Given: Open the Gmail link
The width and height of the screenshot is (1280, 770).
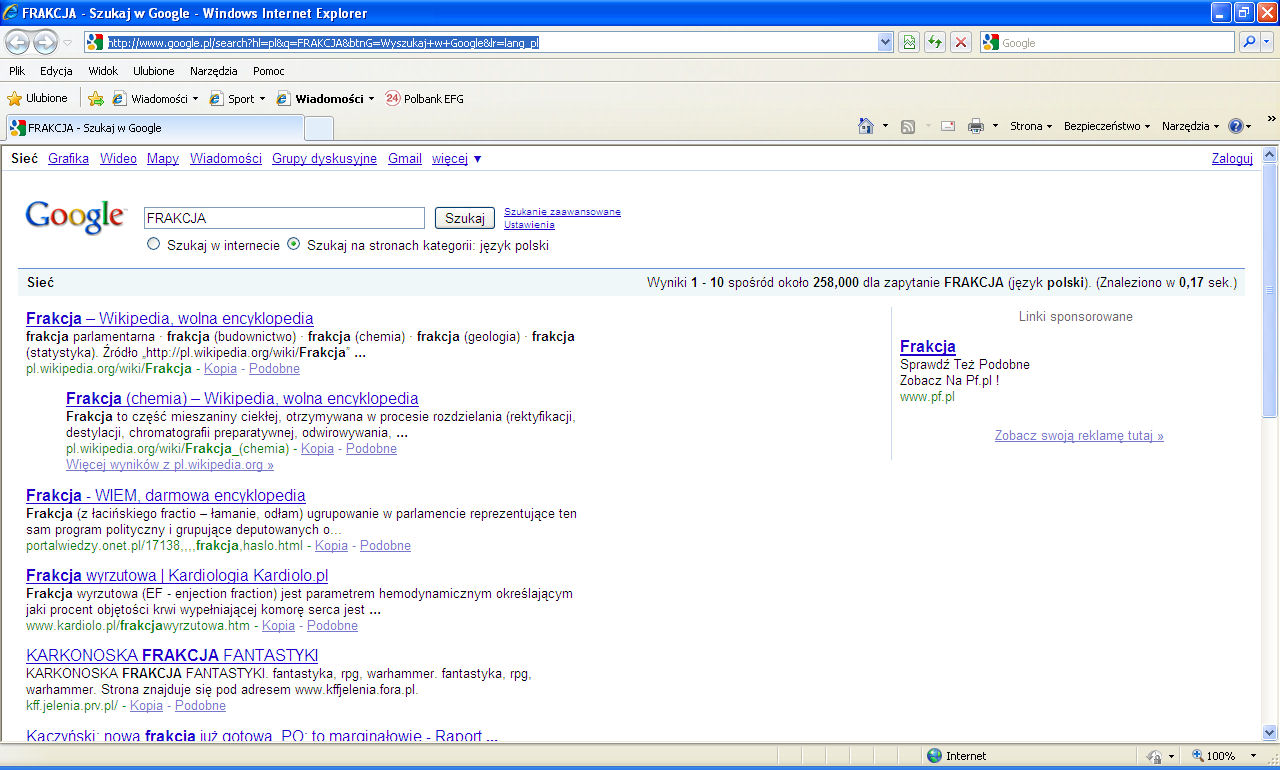Looking at the screenshot, I should [405, 158].
